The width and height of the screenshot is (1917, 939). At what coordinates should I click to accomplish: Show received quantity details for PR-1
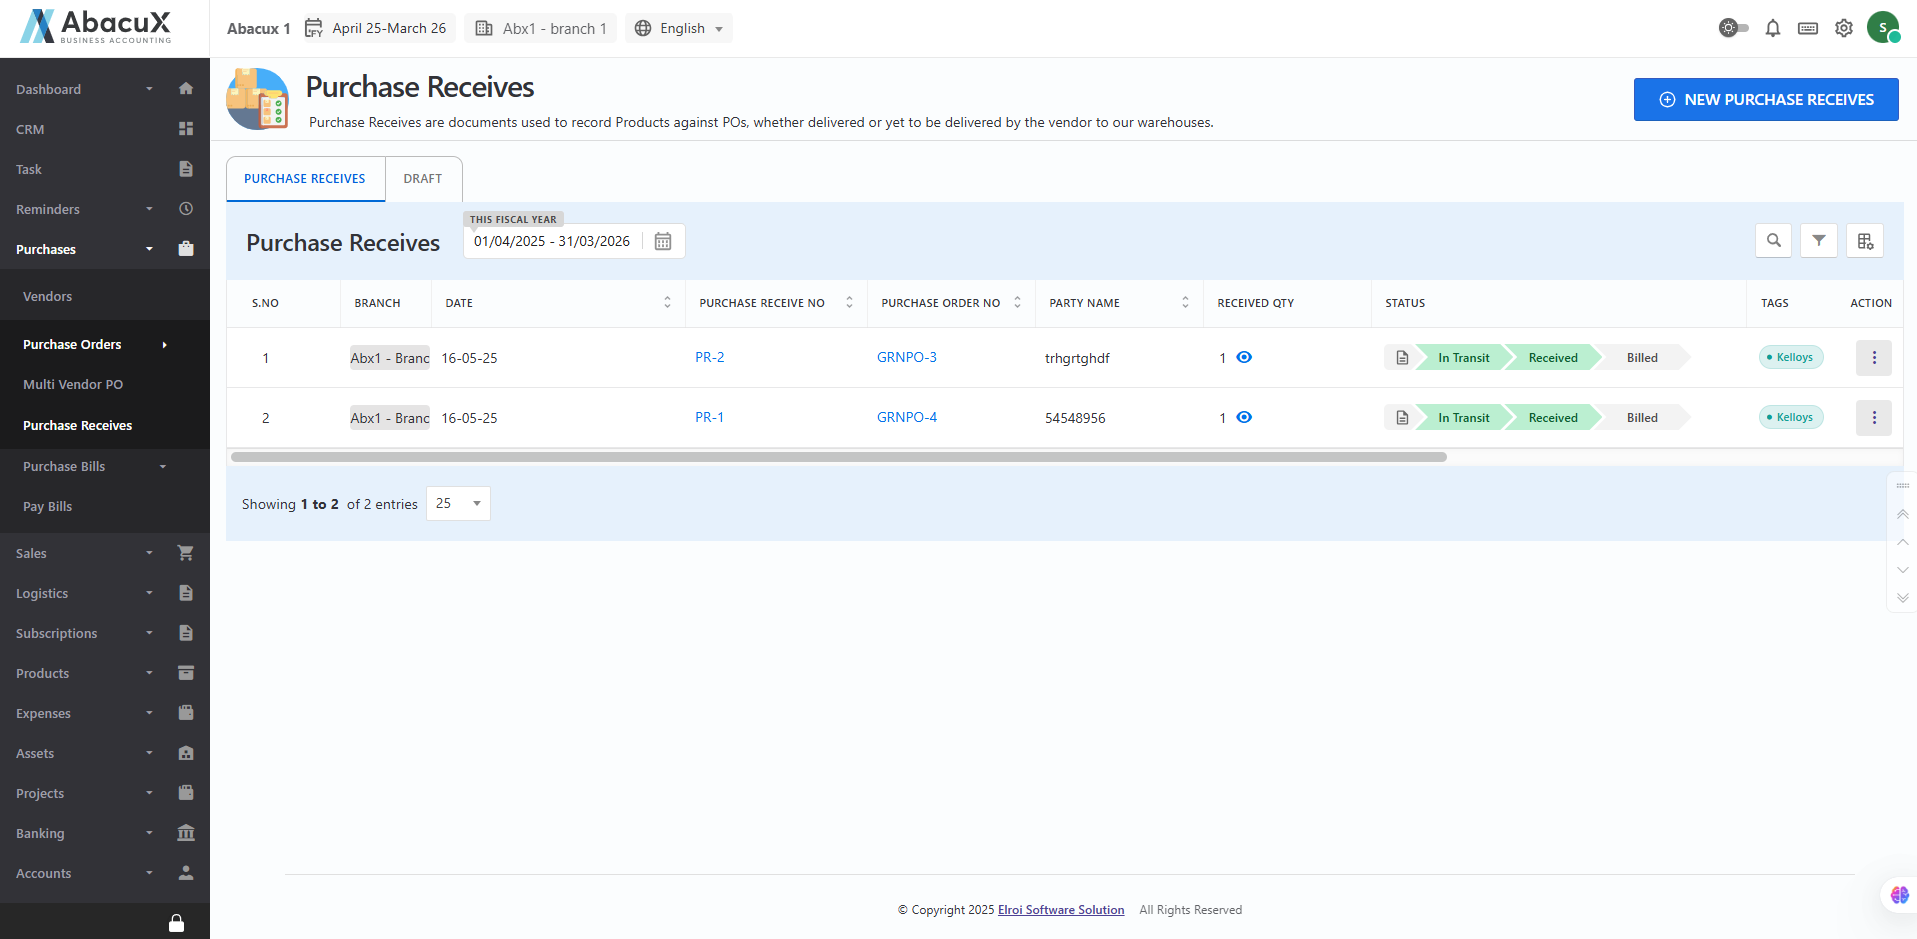1244,418
